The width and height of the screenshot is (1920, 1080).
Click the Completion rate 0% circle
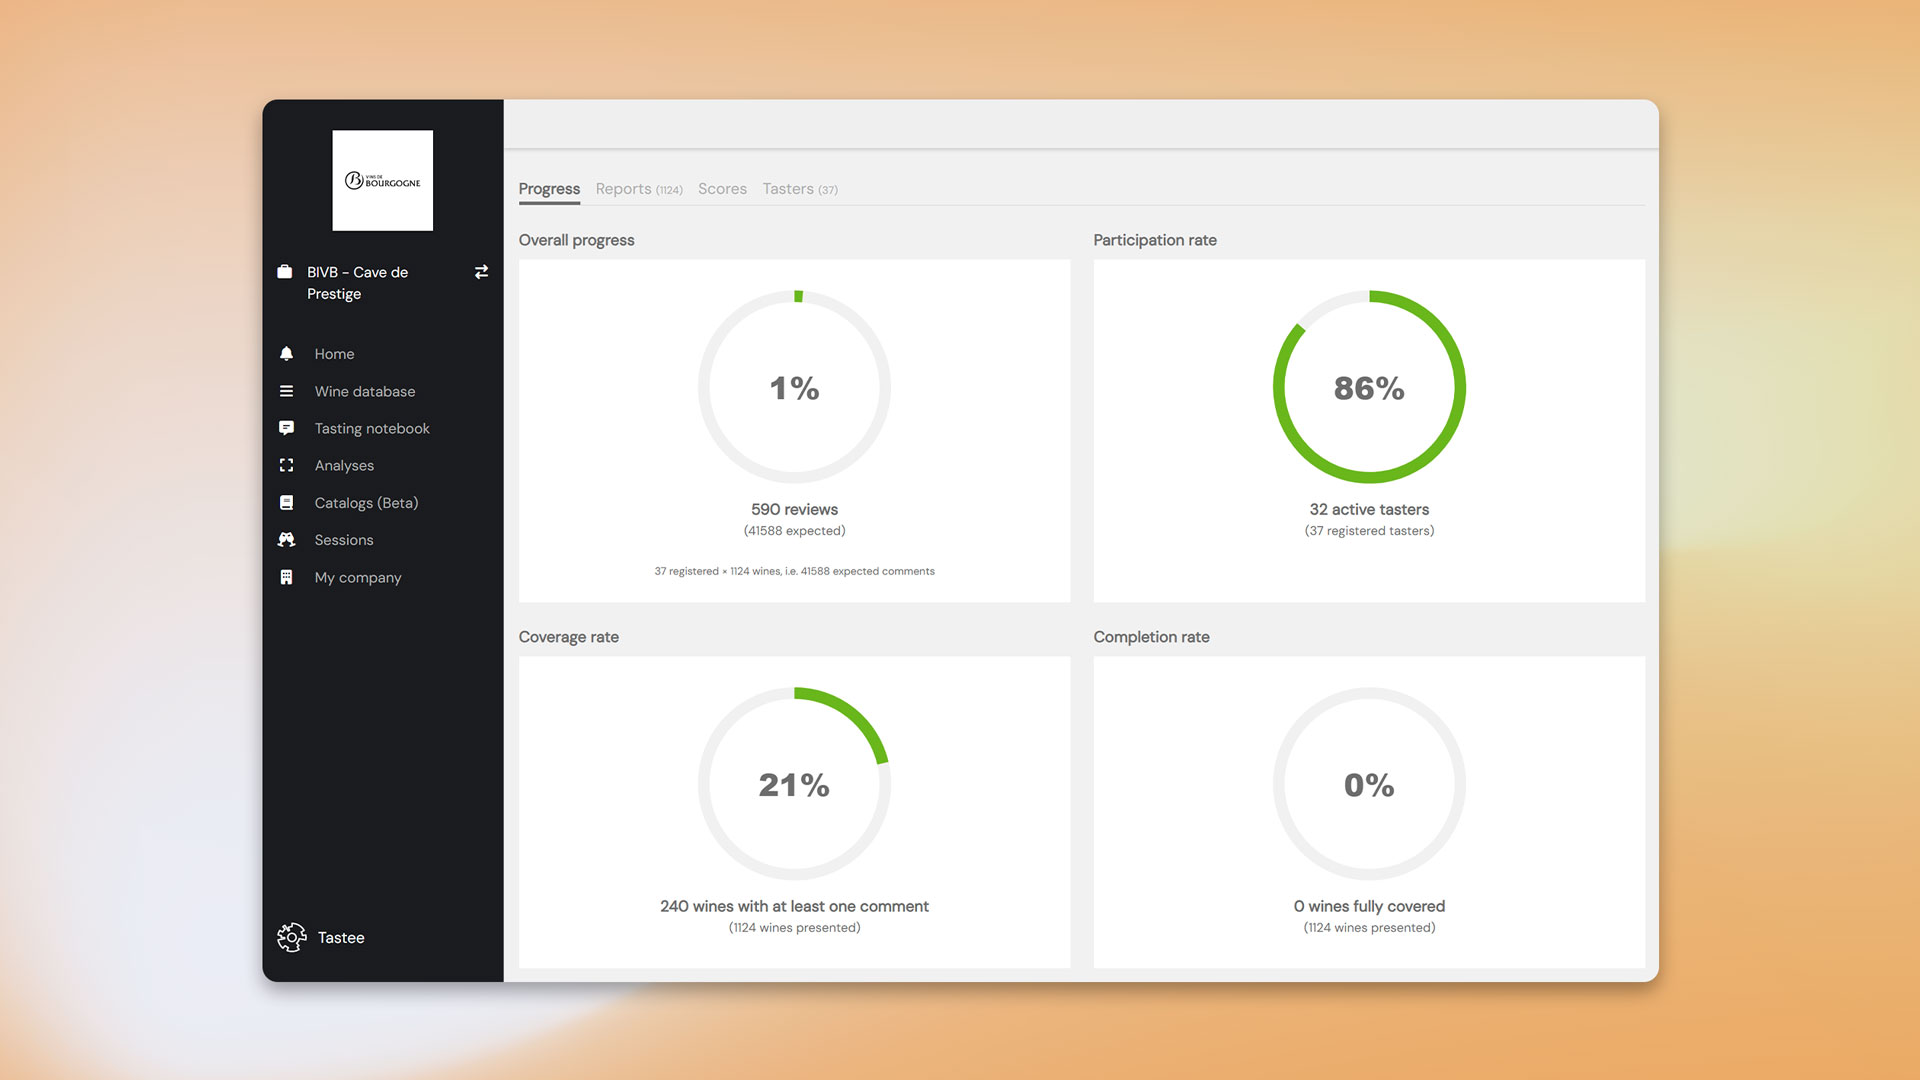[1368, 785]
